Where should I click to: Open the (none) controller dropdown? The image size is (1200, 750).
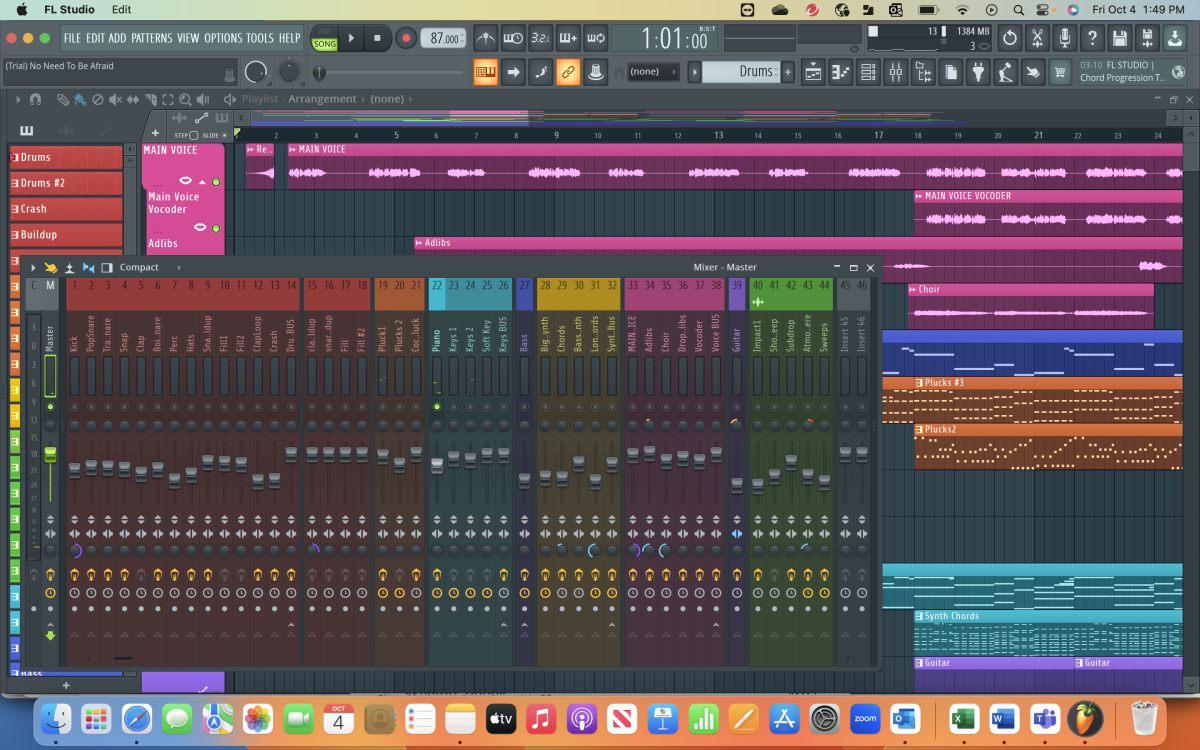tap(653, 71)
